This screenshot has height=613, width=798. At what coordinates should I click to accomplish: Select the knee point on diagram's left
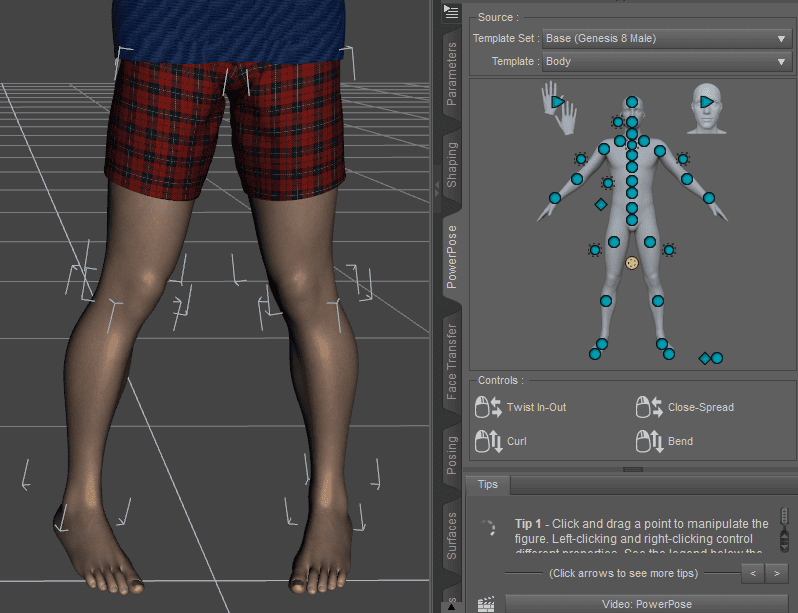click(606, 301)
